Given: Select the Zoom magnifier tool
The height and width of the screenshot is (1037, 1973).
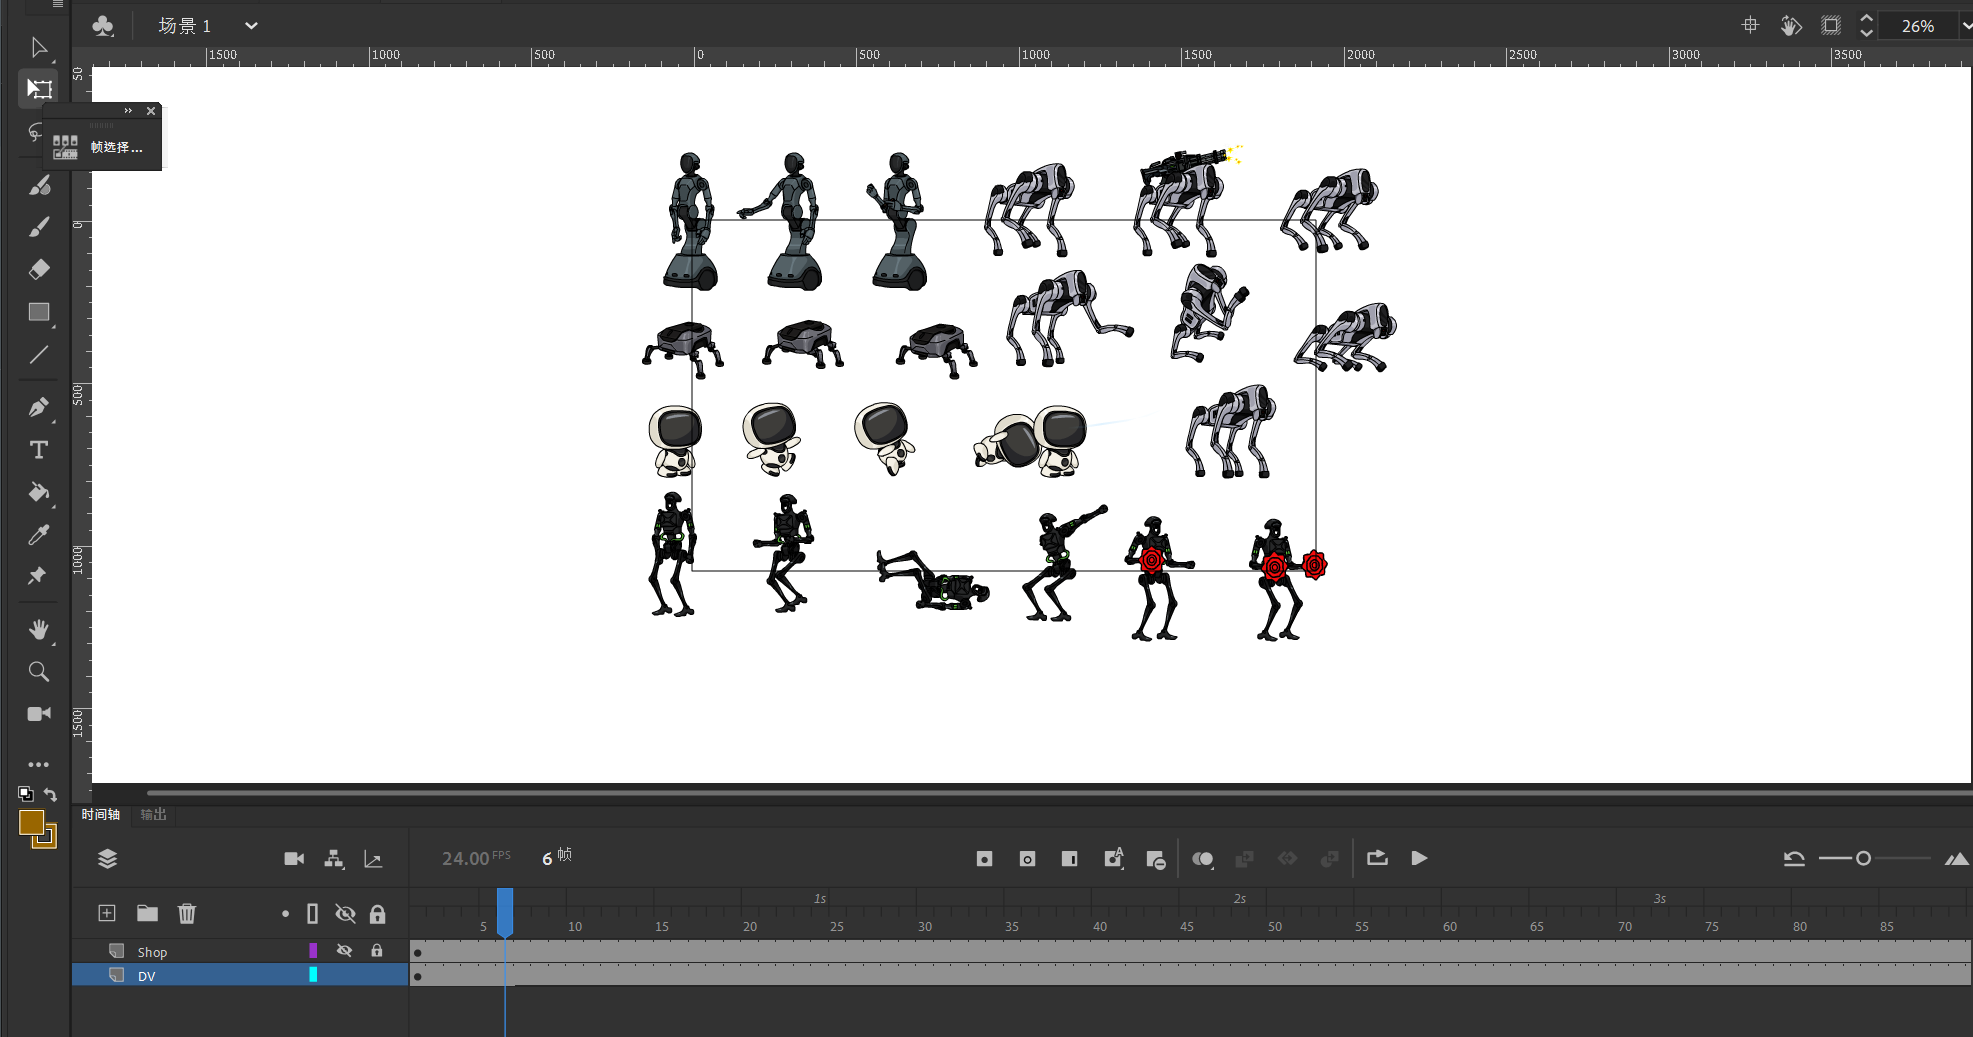Looking at the screenshot, I should pos(39,672).
